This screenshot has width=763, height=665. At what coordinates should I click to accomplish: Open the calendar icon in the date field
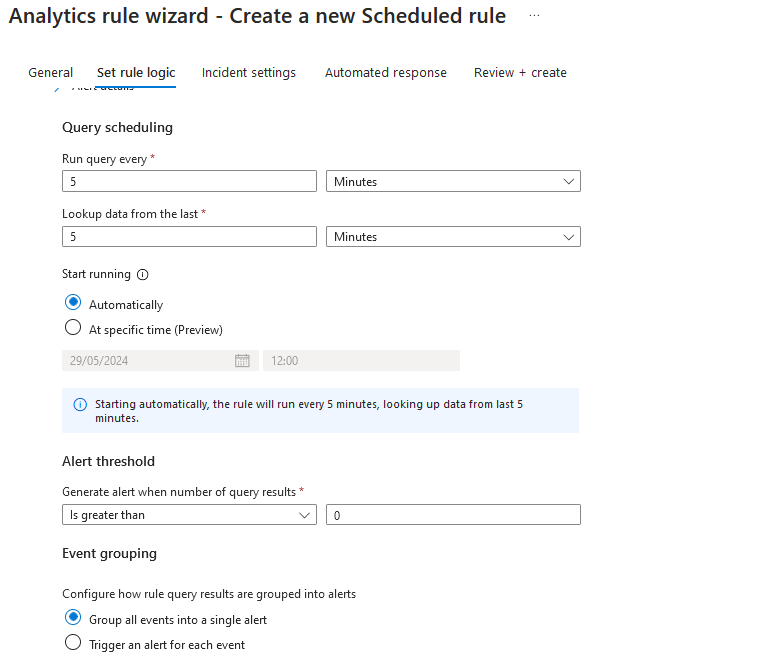pyautogui.click(x=242, y=361)
